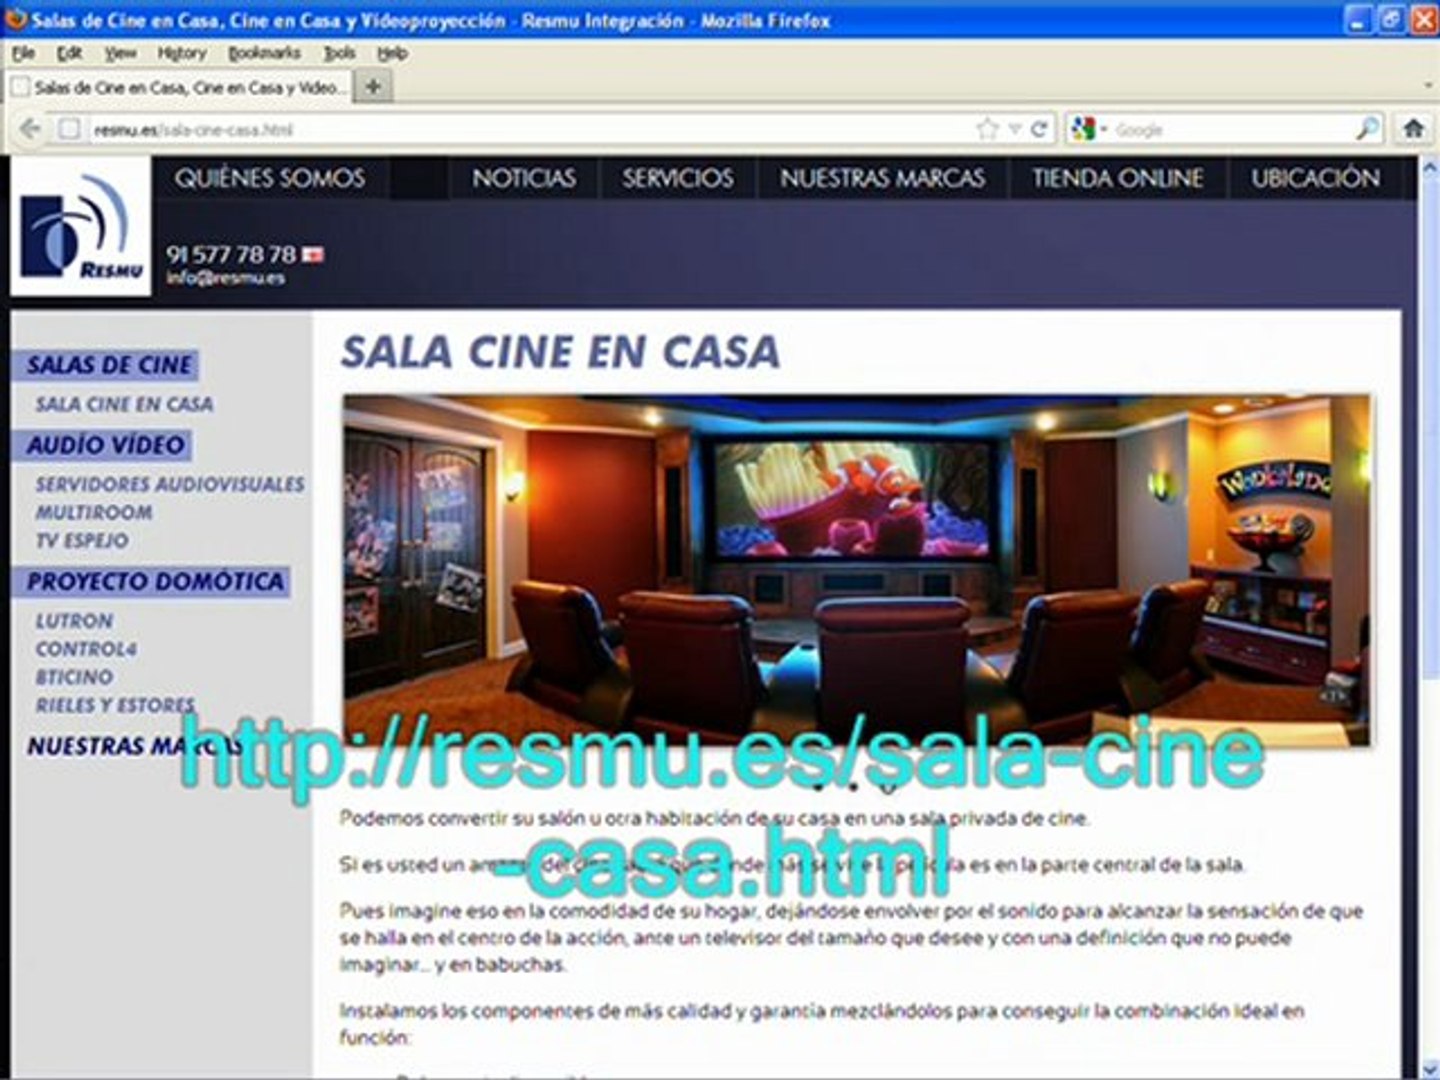Open the history dropdown arrow next to the star
This screenshot has height=1080, width=1440.
coord(1014,129)
